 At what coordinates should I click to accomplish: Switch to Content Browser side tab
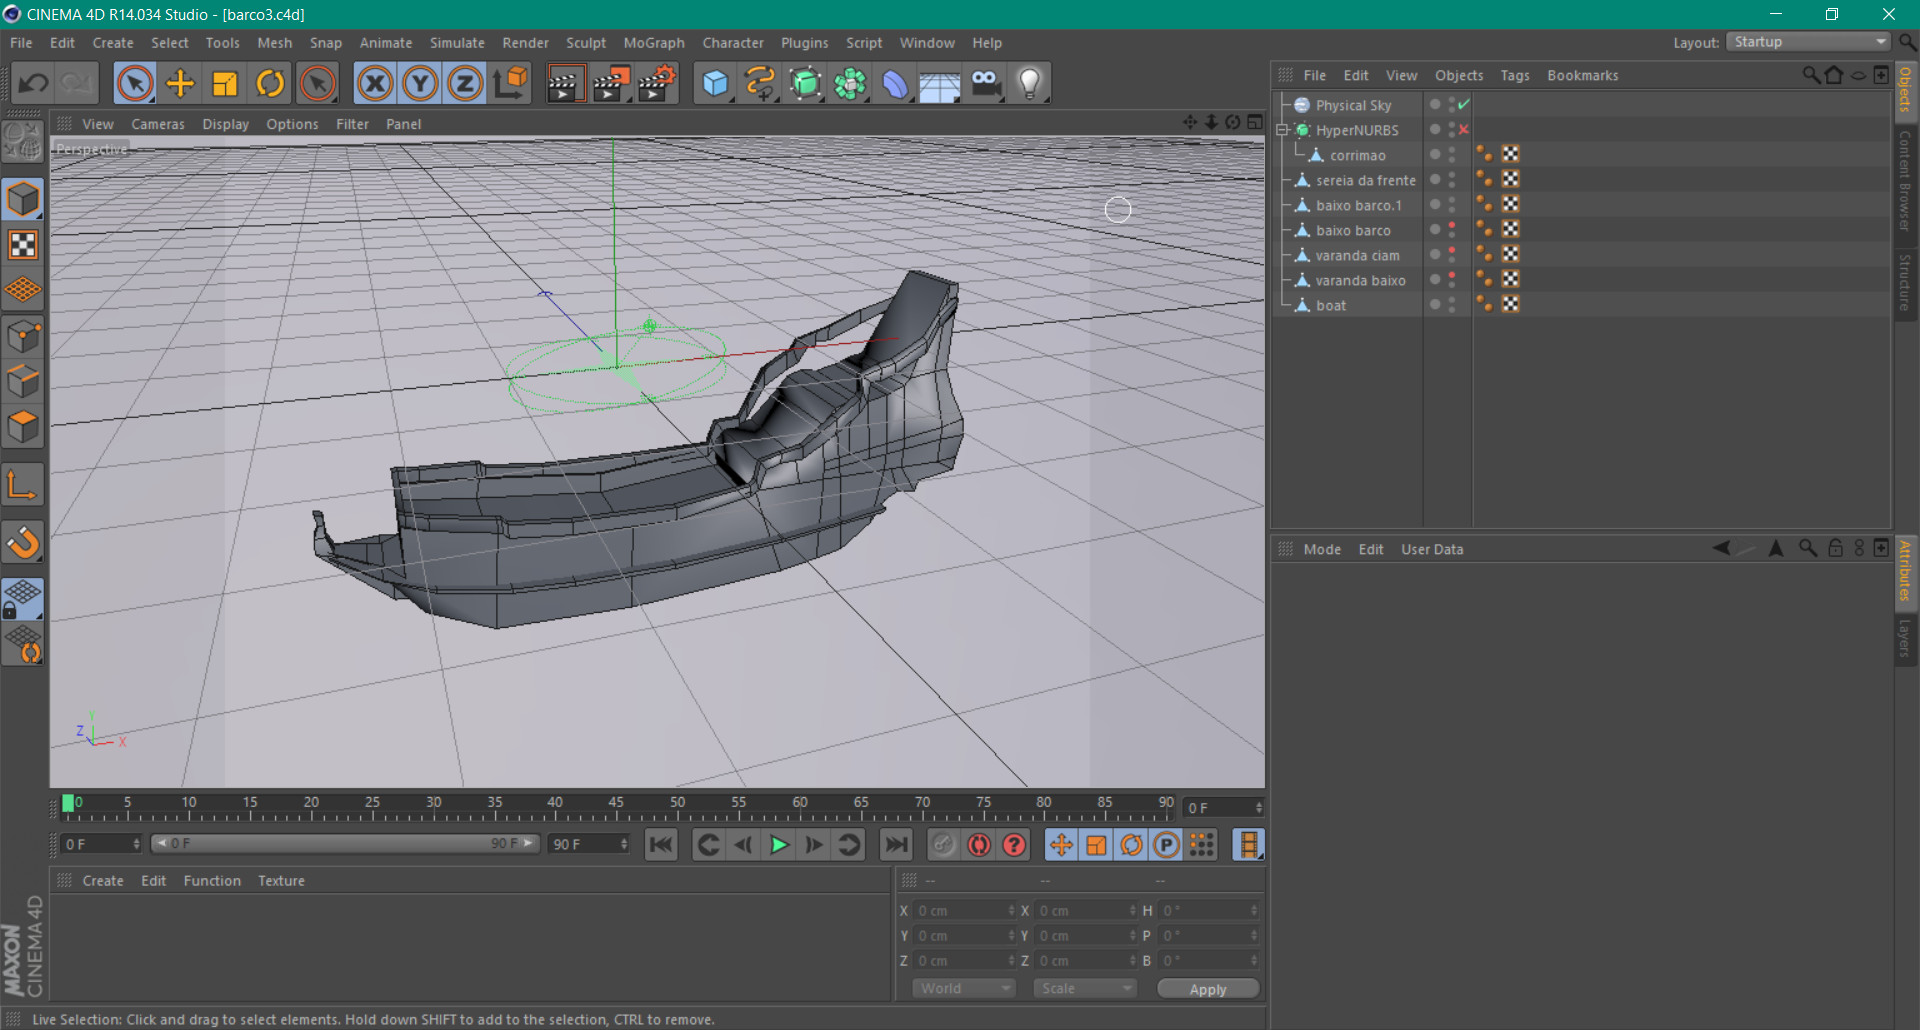(1905, 181)
